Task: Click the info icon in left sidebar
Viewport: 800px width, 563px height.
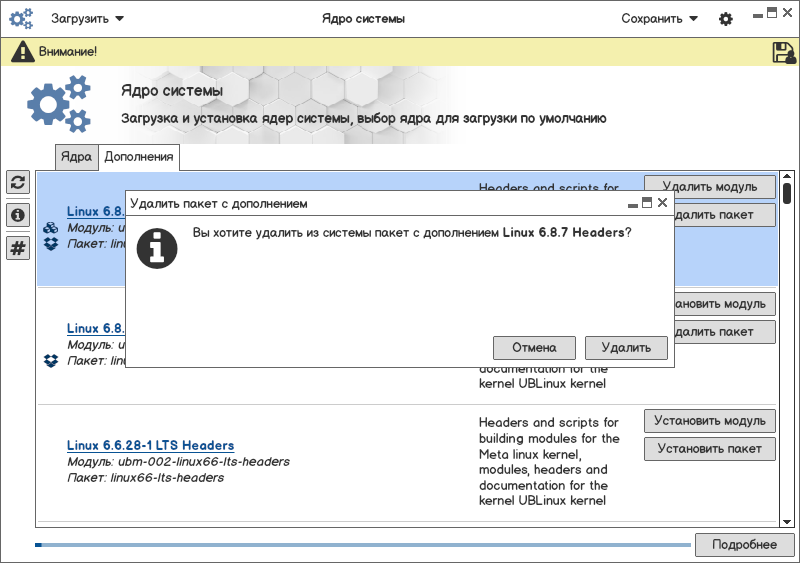Action: click(x=18, y=215)
